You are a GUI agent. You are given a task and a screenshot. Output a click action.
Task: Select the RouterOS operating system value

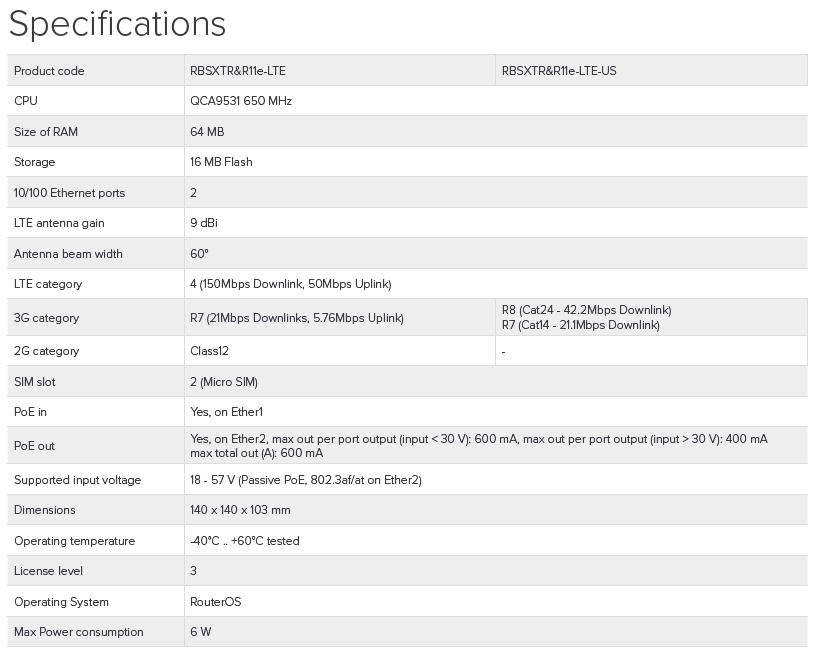point(215,602)
